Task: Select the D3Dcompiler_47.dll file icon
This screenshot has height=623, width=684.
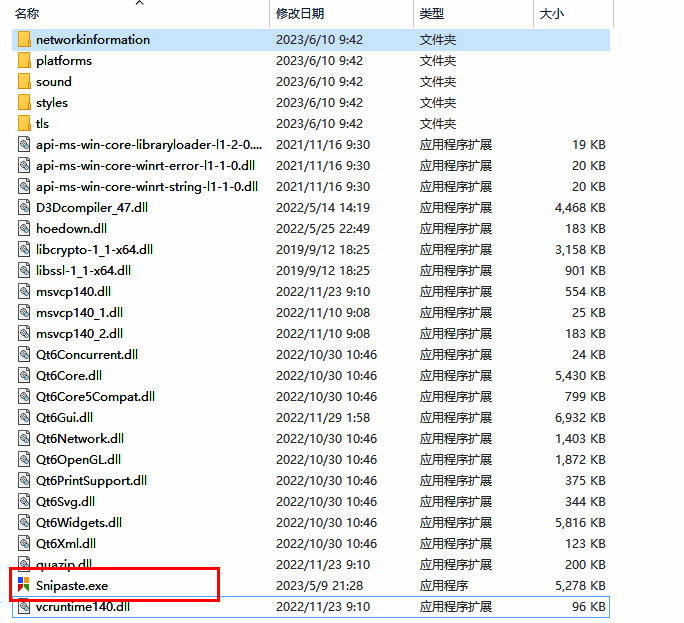Action: pyautogui.click(x=24, y=208)
